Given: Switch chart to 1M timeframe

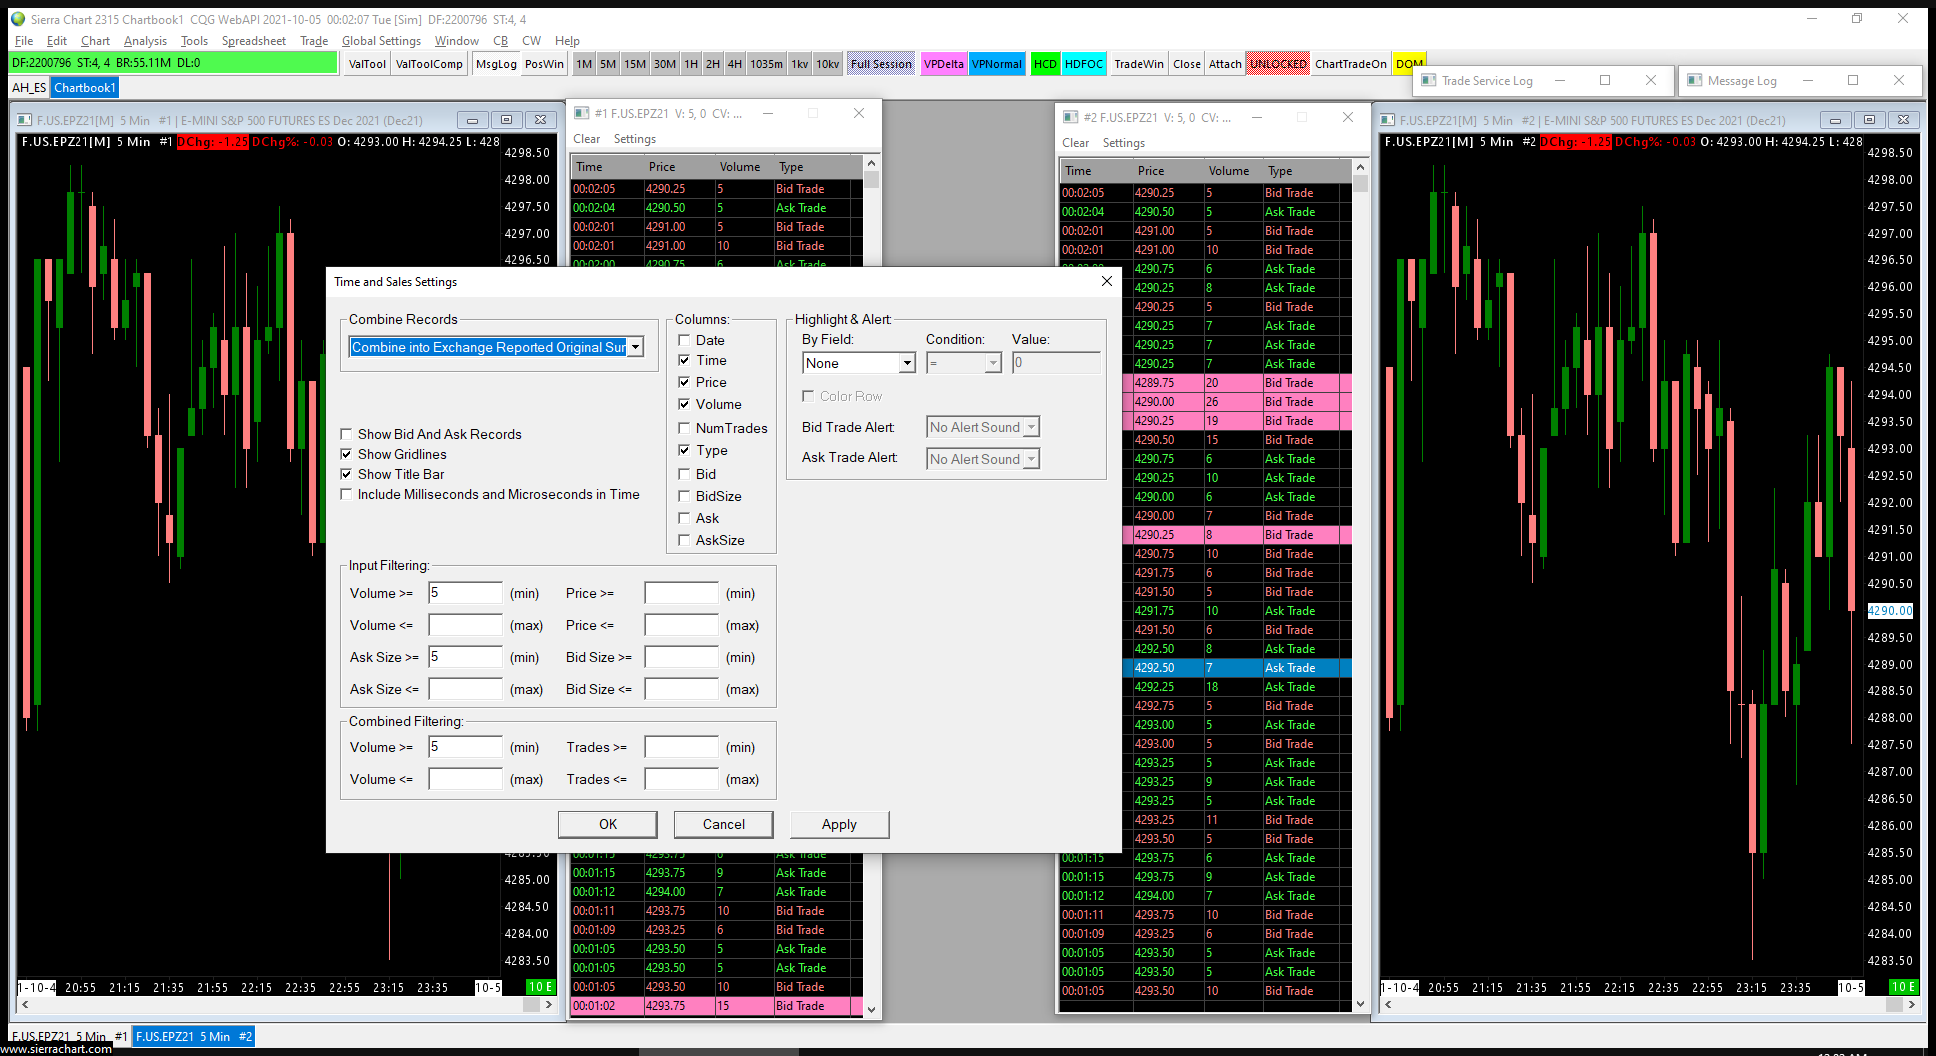Looking at the screenshot, I should pos(584,64).
